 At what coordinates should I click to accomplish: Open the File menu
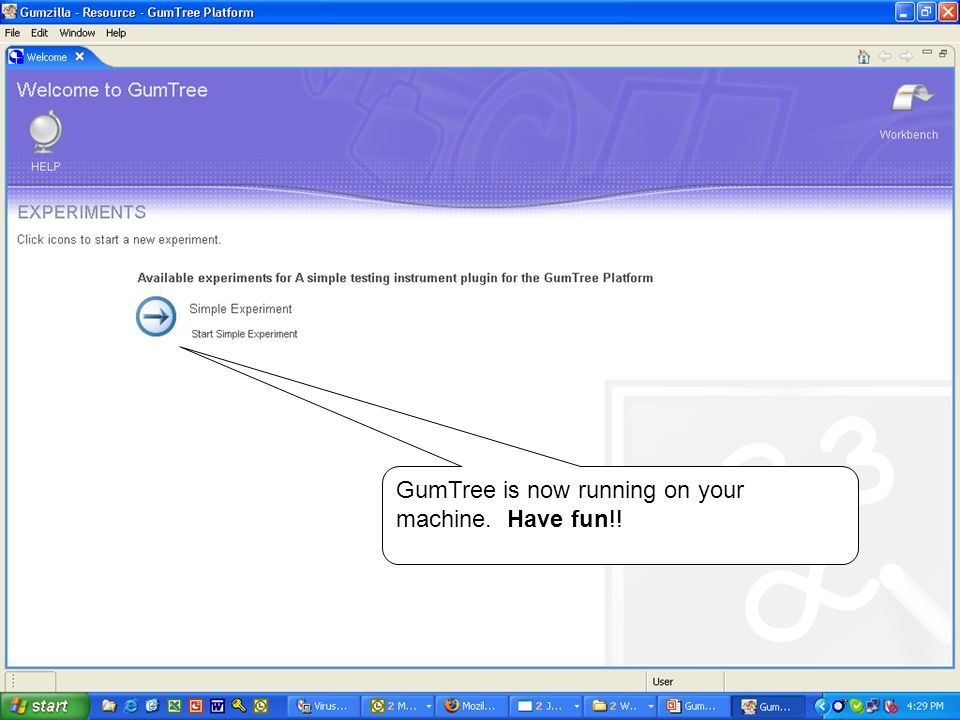pos(12,33)
